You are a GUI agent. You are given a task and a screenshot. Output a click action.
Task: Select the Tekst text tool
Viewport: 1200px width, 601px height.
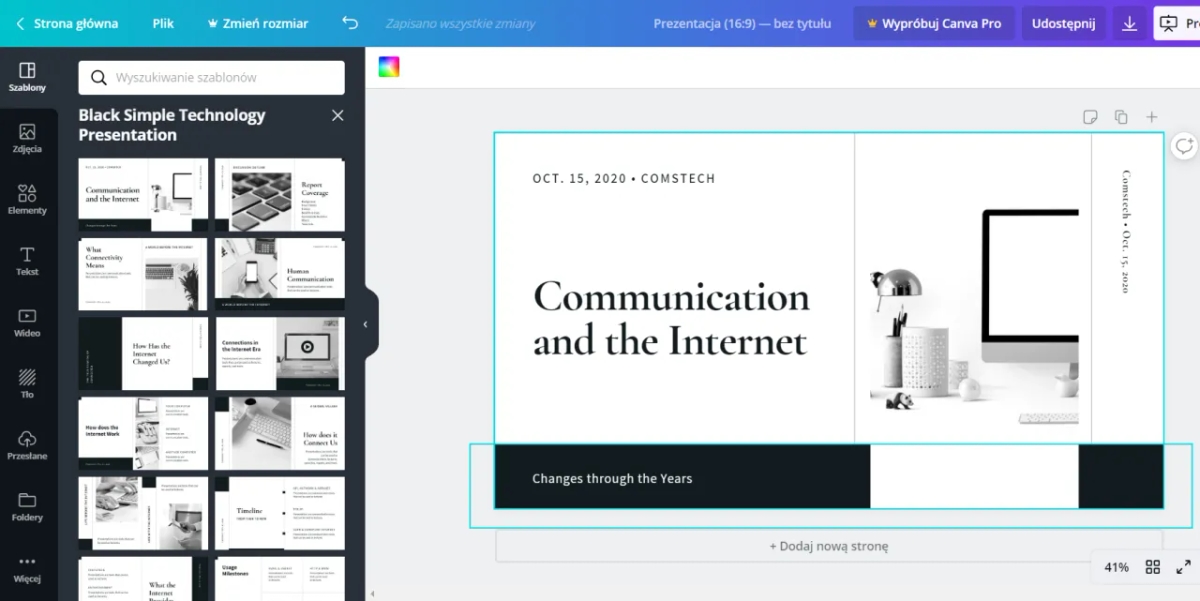point(27,261)
